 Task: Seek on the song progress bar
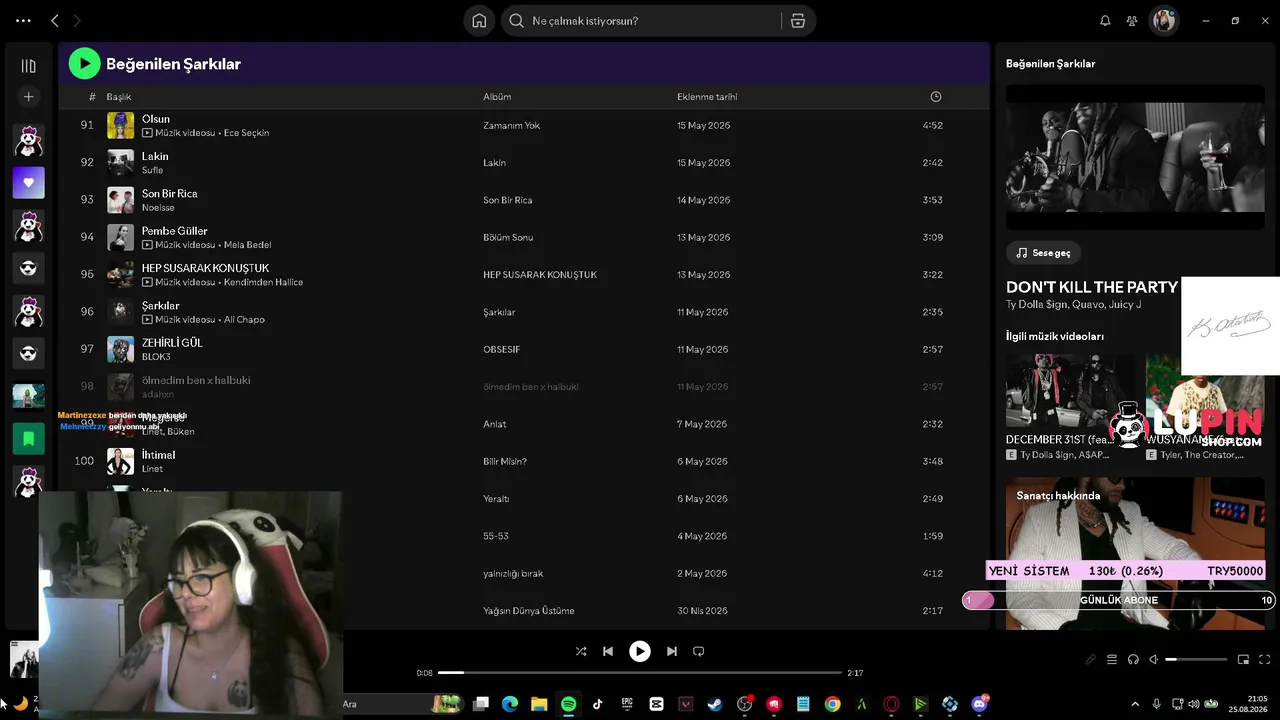pyautogui.click(x=640, y=673)
